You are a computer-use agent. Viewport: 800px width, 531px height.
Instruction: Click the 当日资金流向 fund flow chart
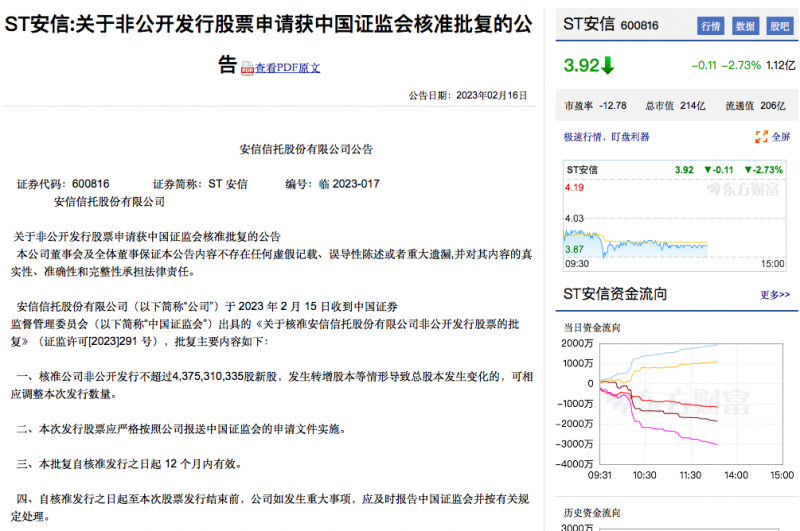pyautogui.click(x=691, y=403)
